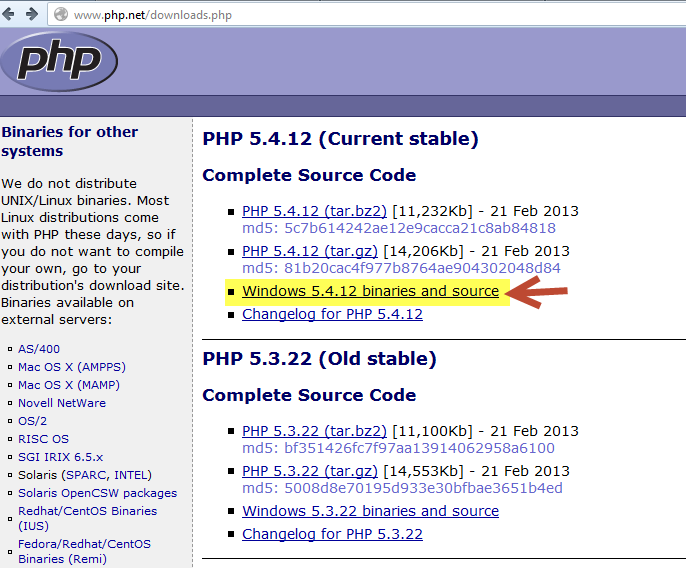Download PHP 5.4.12 (tar.gz)
686x568 pixels.
pos(310,251)
